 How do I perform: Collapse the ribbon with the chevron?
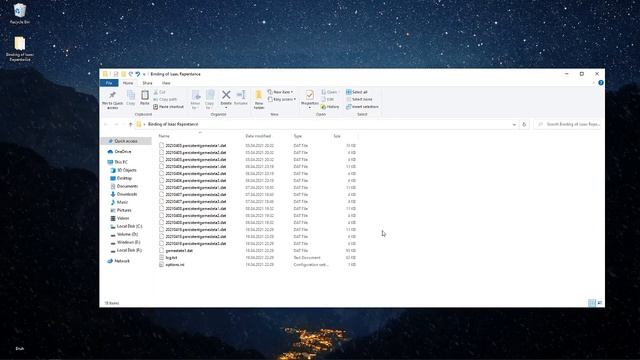[593, 83]
